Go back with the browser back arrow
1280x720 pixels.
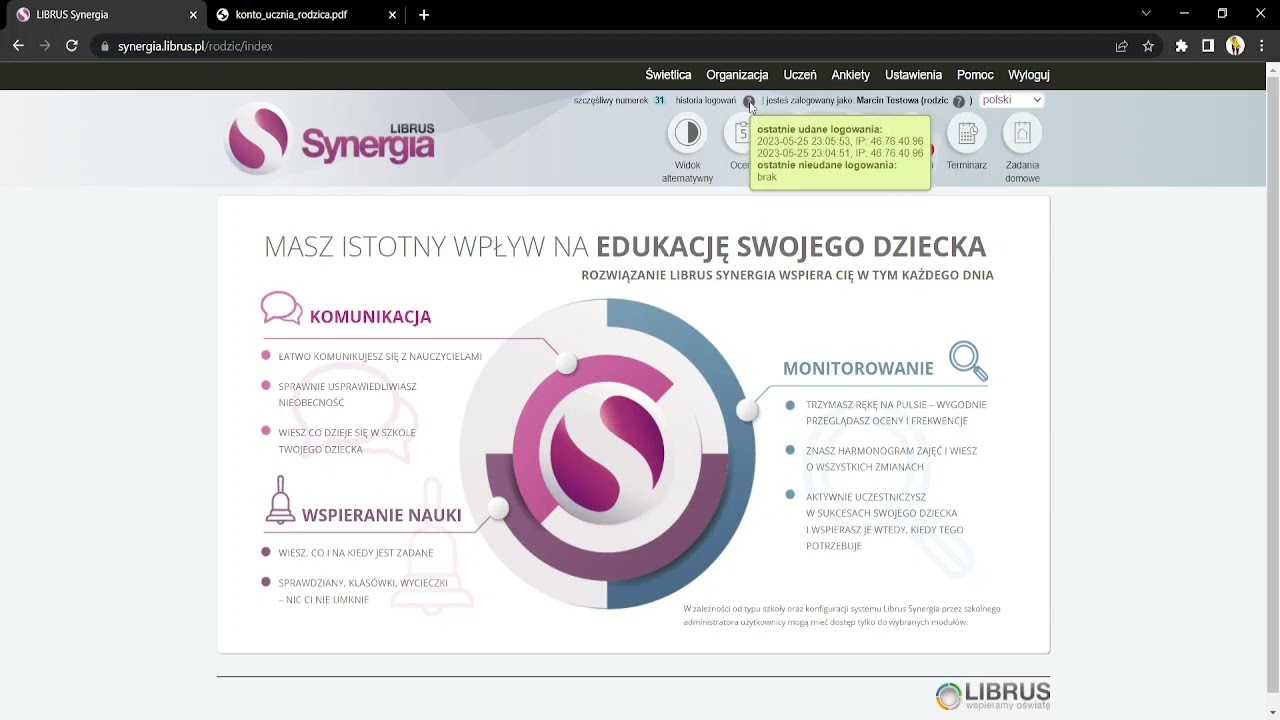point(18,46)
